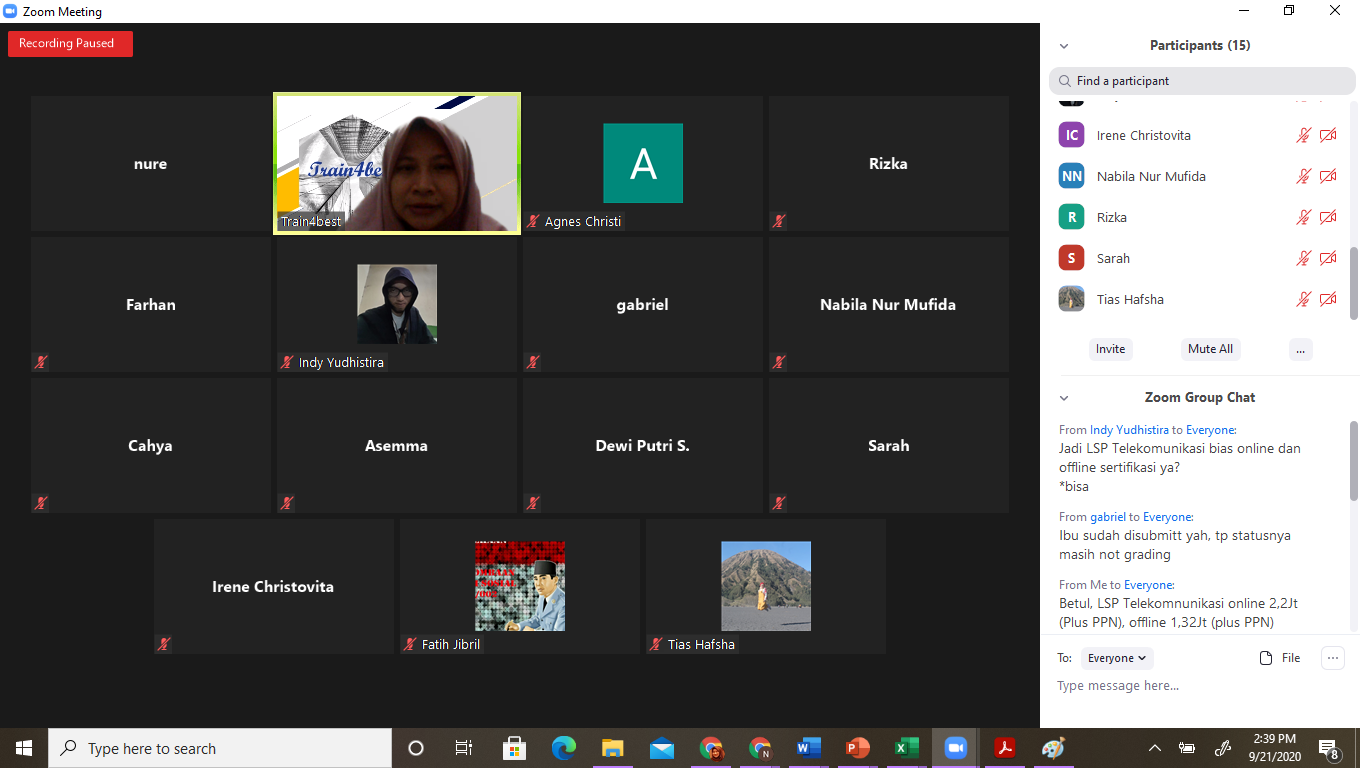
Task: Click the Mute All button
Action: tap(1210, 349)
